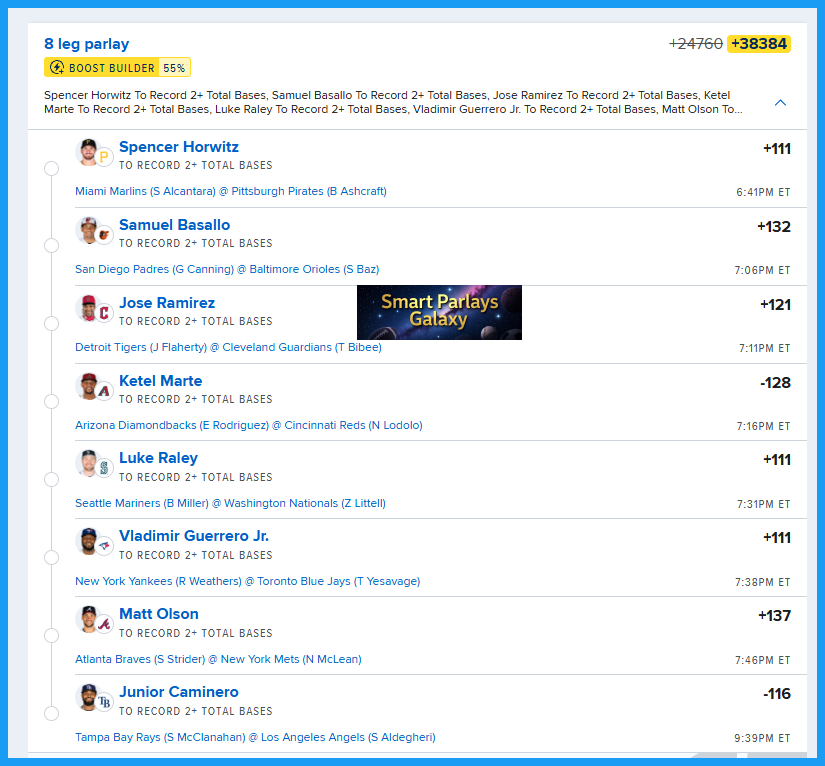The height and width of the screenshot is (766, 825).
Task: Open Vladimir Guerrero Jr. player name link
Action: tap(194, 536)
